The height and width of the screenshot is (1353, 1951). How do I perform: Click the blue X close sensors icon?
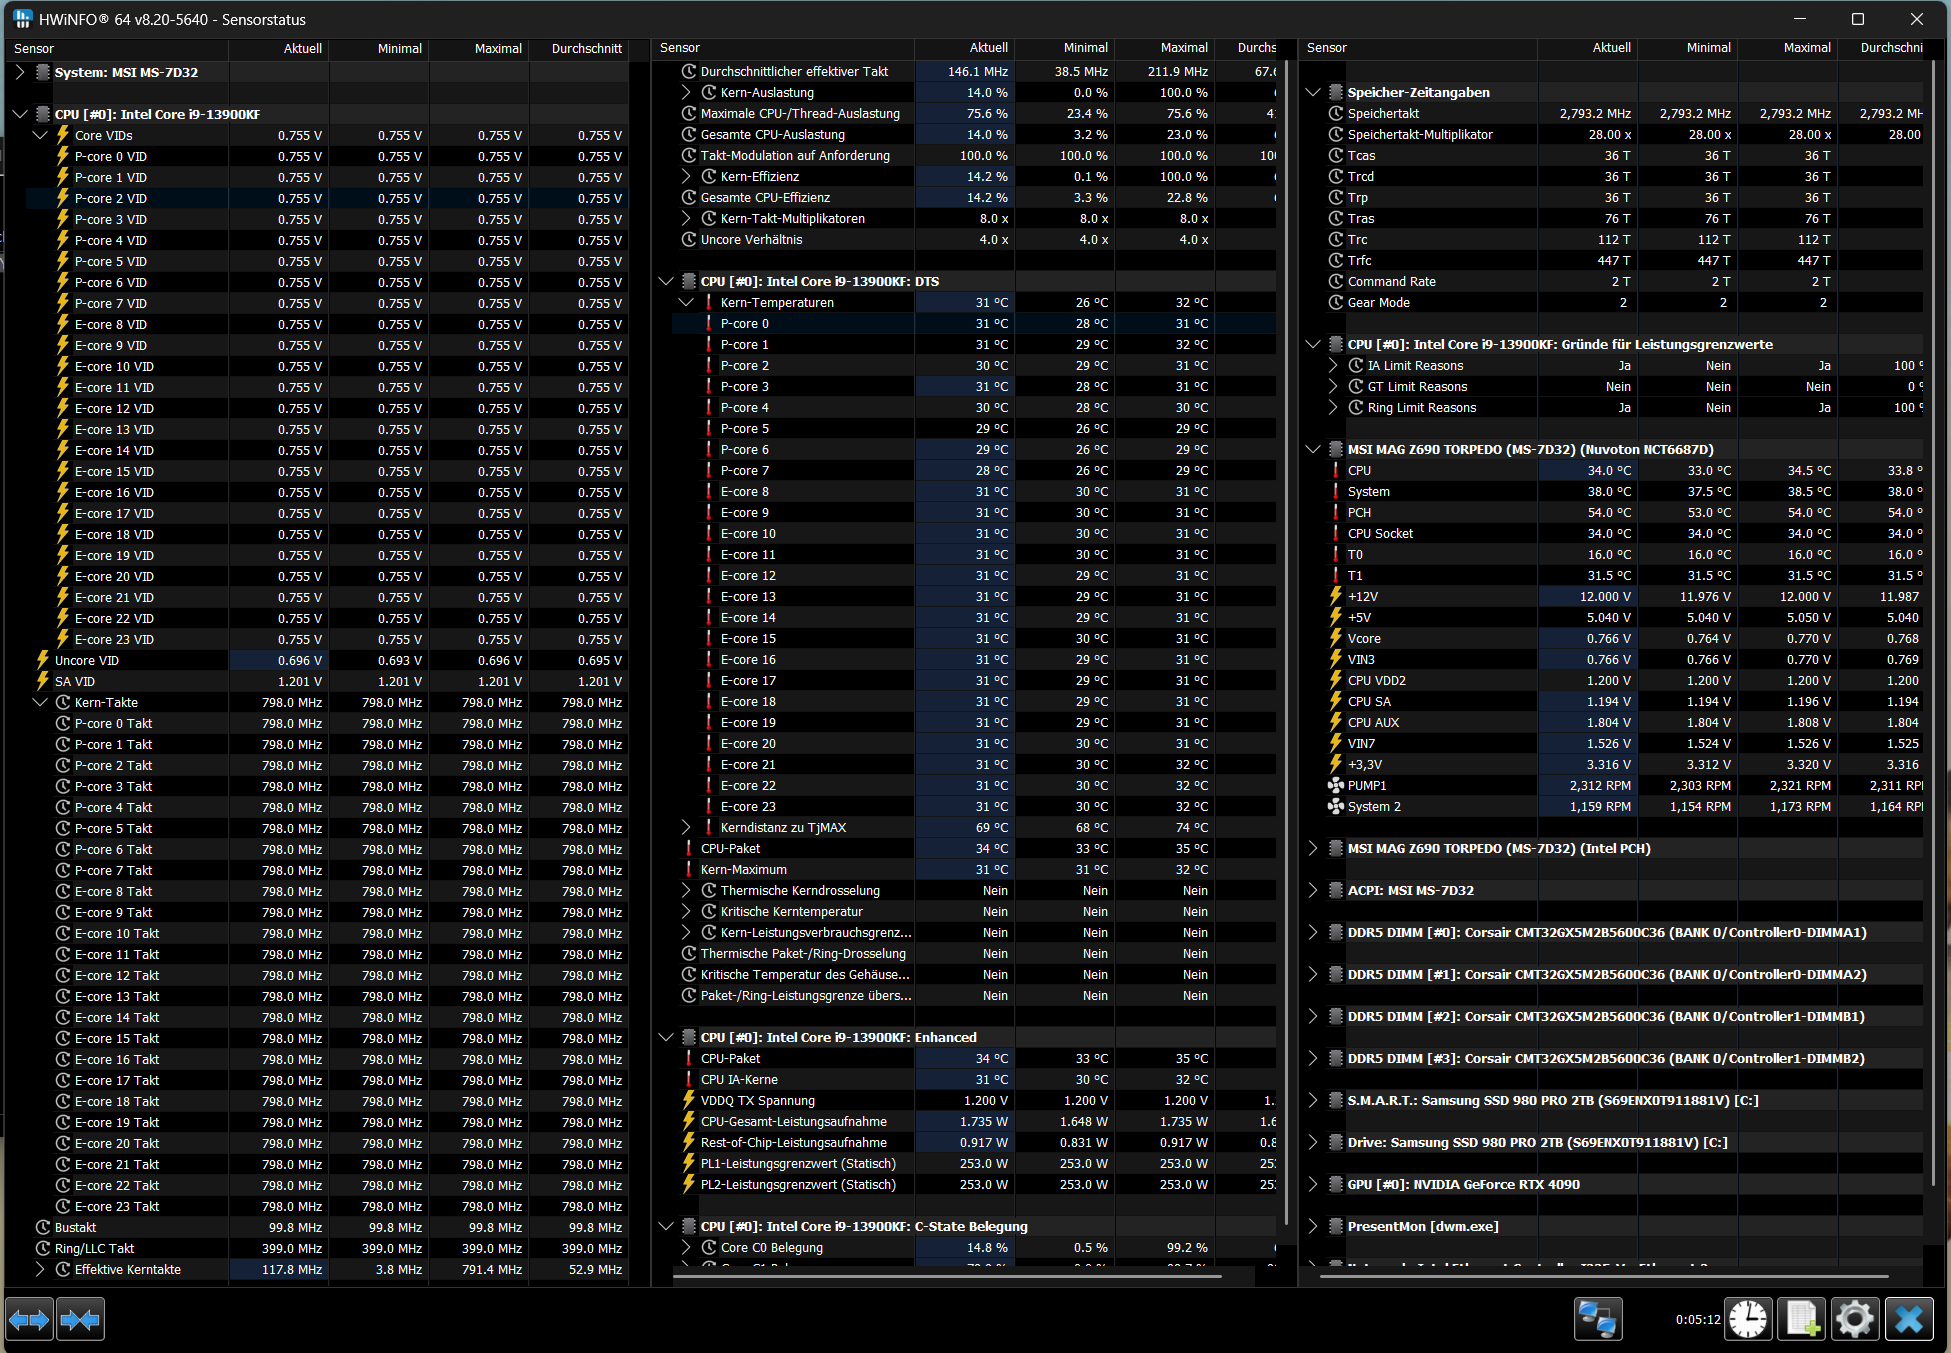(1909, 1320)
